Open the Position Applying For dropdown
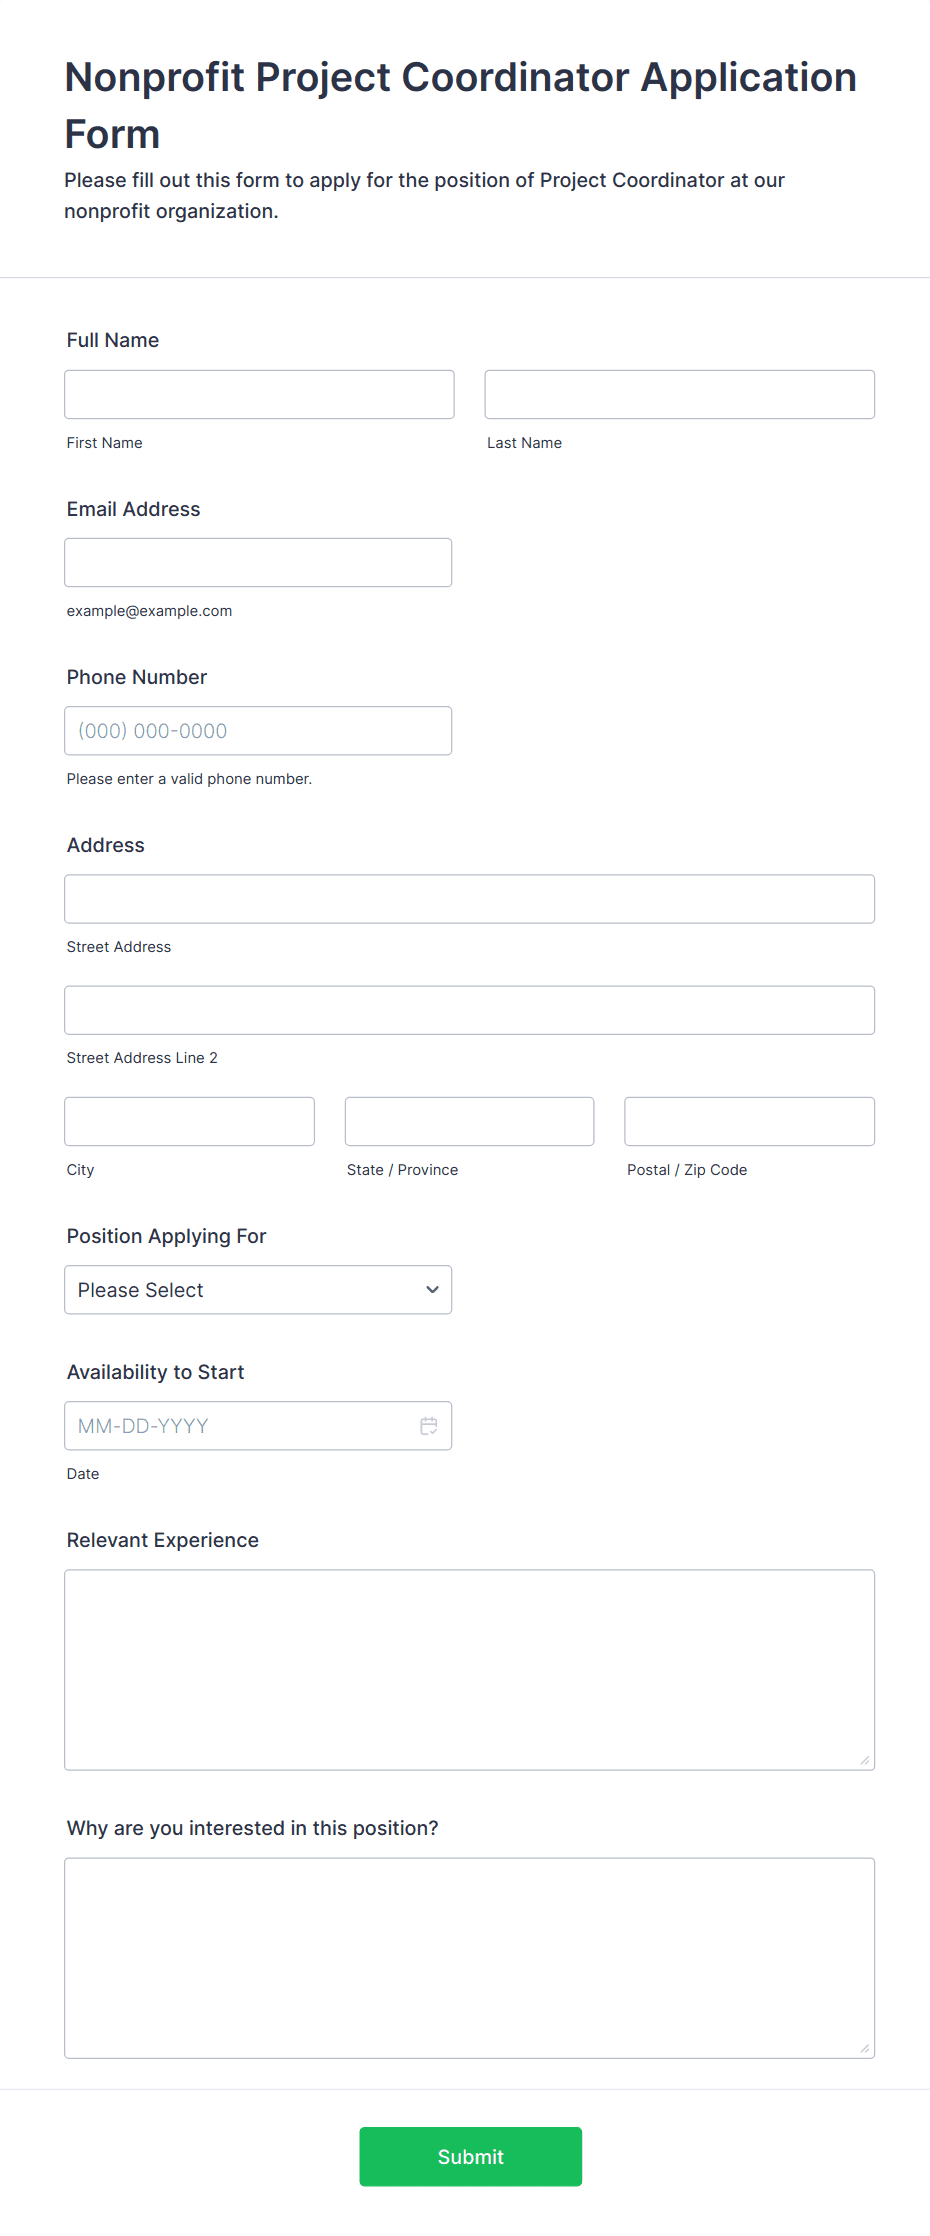Screen dimensions: 930x2236 coord(257,1290)
